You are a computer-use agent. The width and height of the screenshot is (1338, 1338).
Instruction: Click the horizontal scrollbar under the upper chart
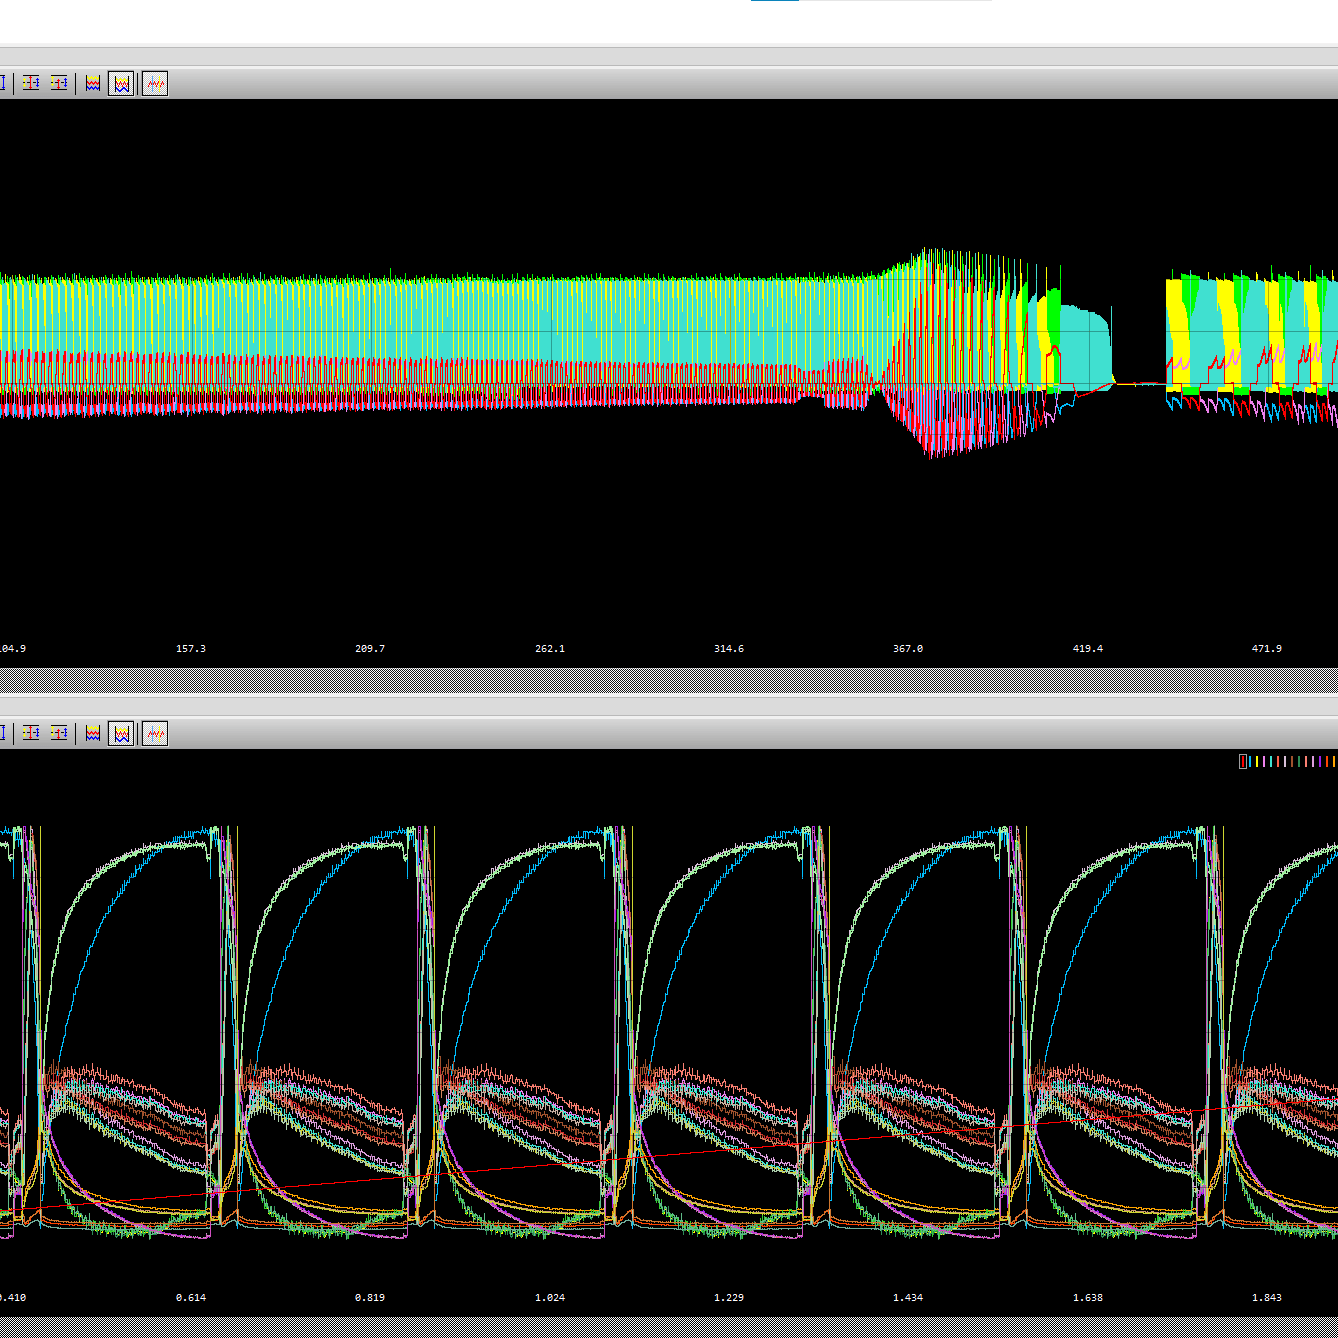coord(669,680)
